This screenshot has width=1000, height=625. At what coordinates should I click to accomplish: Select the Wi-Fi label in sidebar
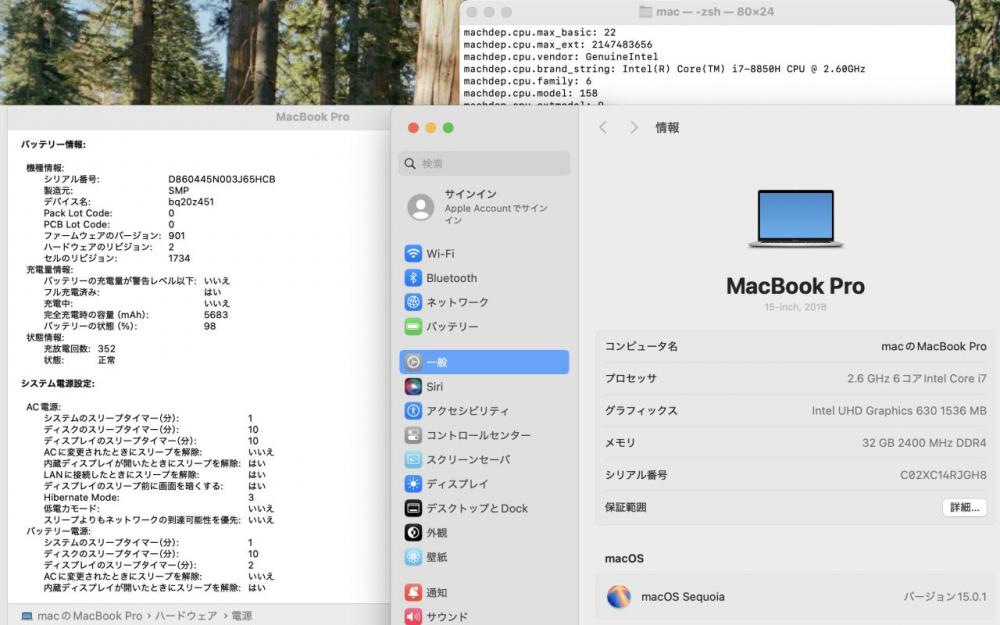440,254
